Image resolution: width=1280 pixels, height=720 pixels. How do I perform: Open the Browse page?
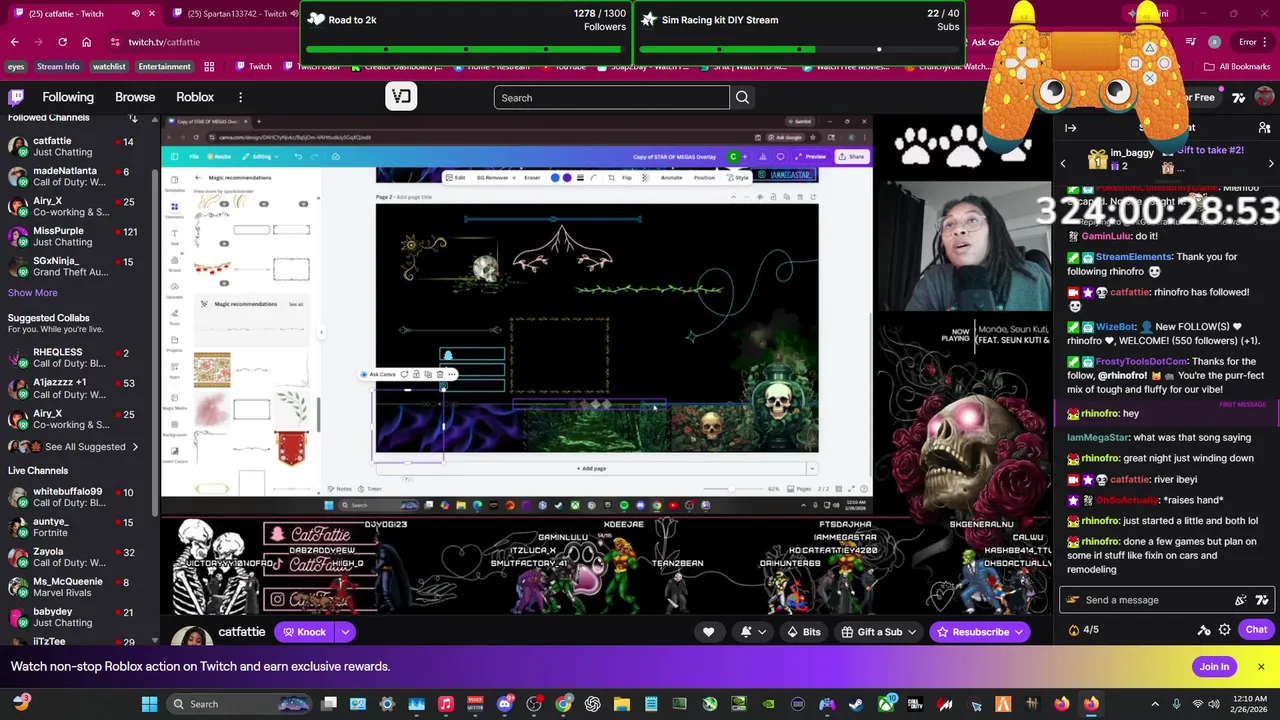(135, 97)
